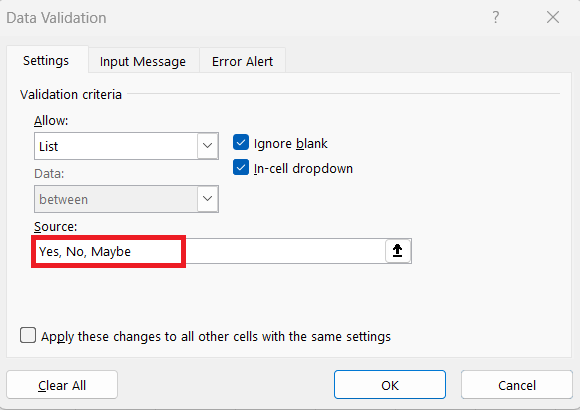Toggle the In-cell dropdown checkbox
Image resolution: width=580 pixels, height=410 pixels.
241,168
